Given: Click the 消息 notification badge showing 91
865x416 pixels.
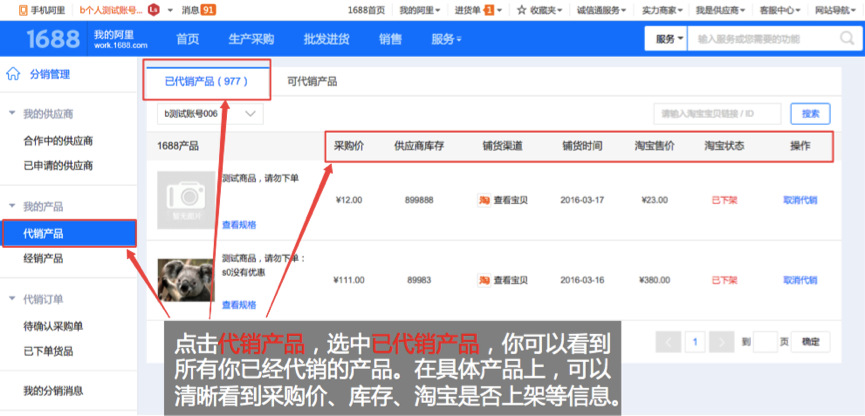Looking at the screenshot, I should (208, 10).
